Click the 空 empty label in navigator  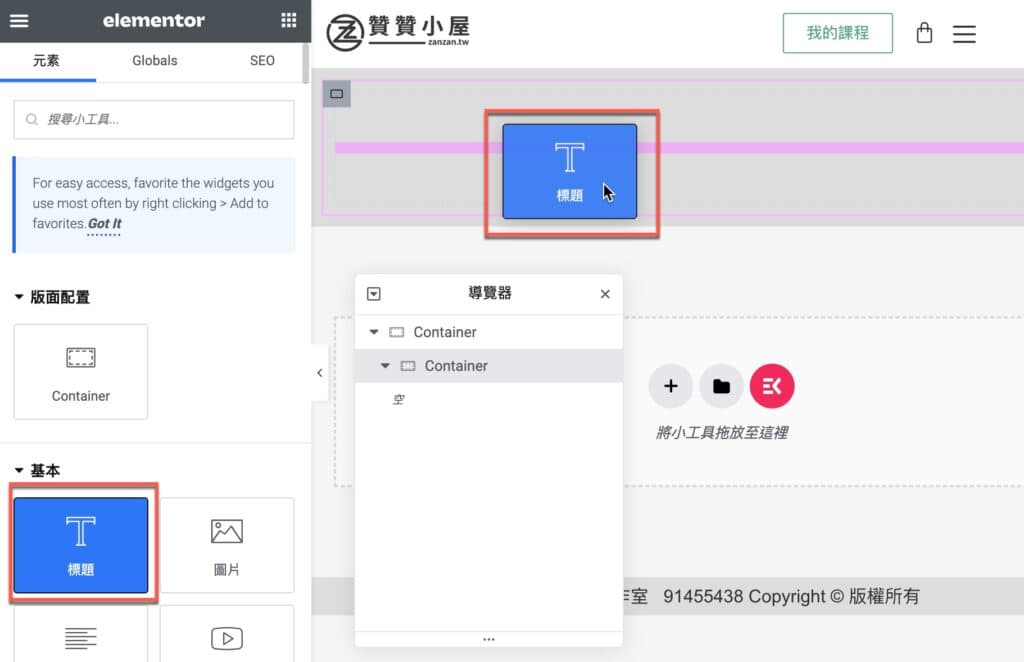(x=398, y=400)
